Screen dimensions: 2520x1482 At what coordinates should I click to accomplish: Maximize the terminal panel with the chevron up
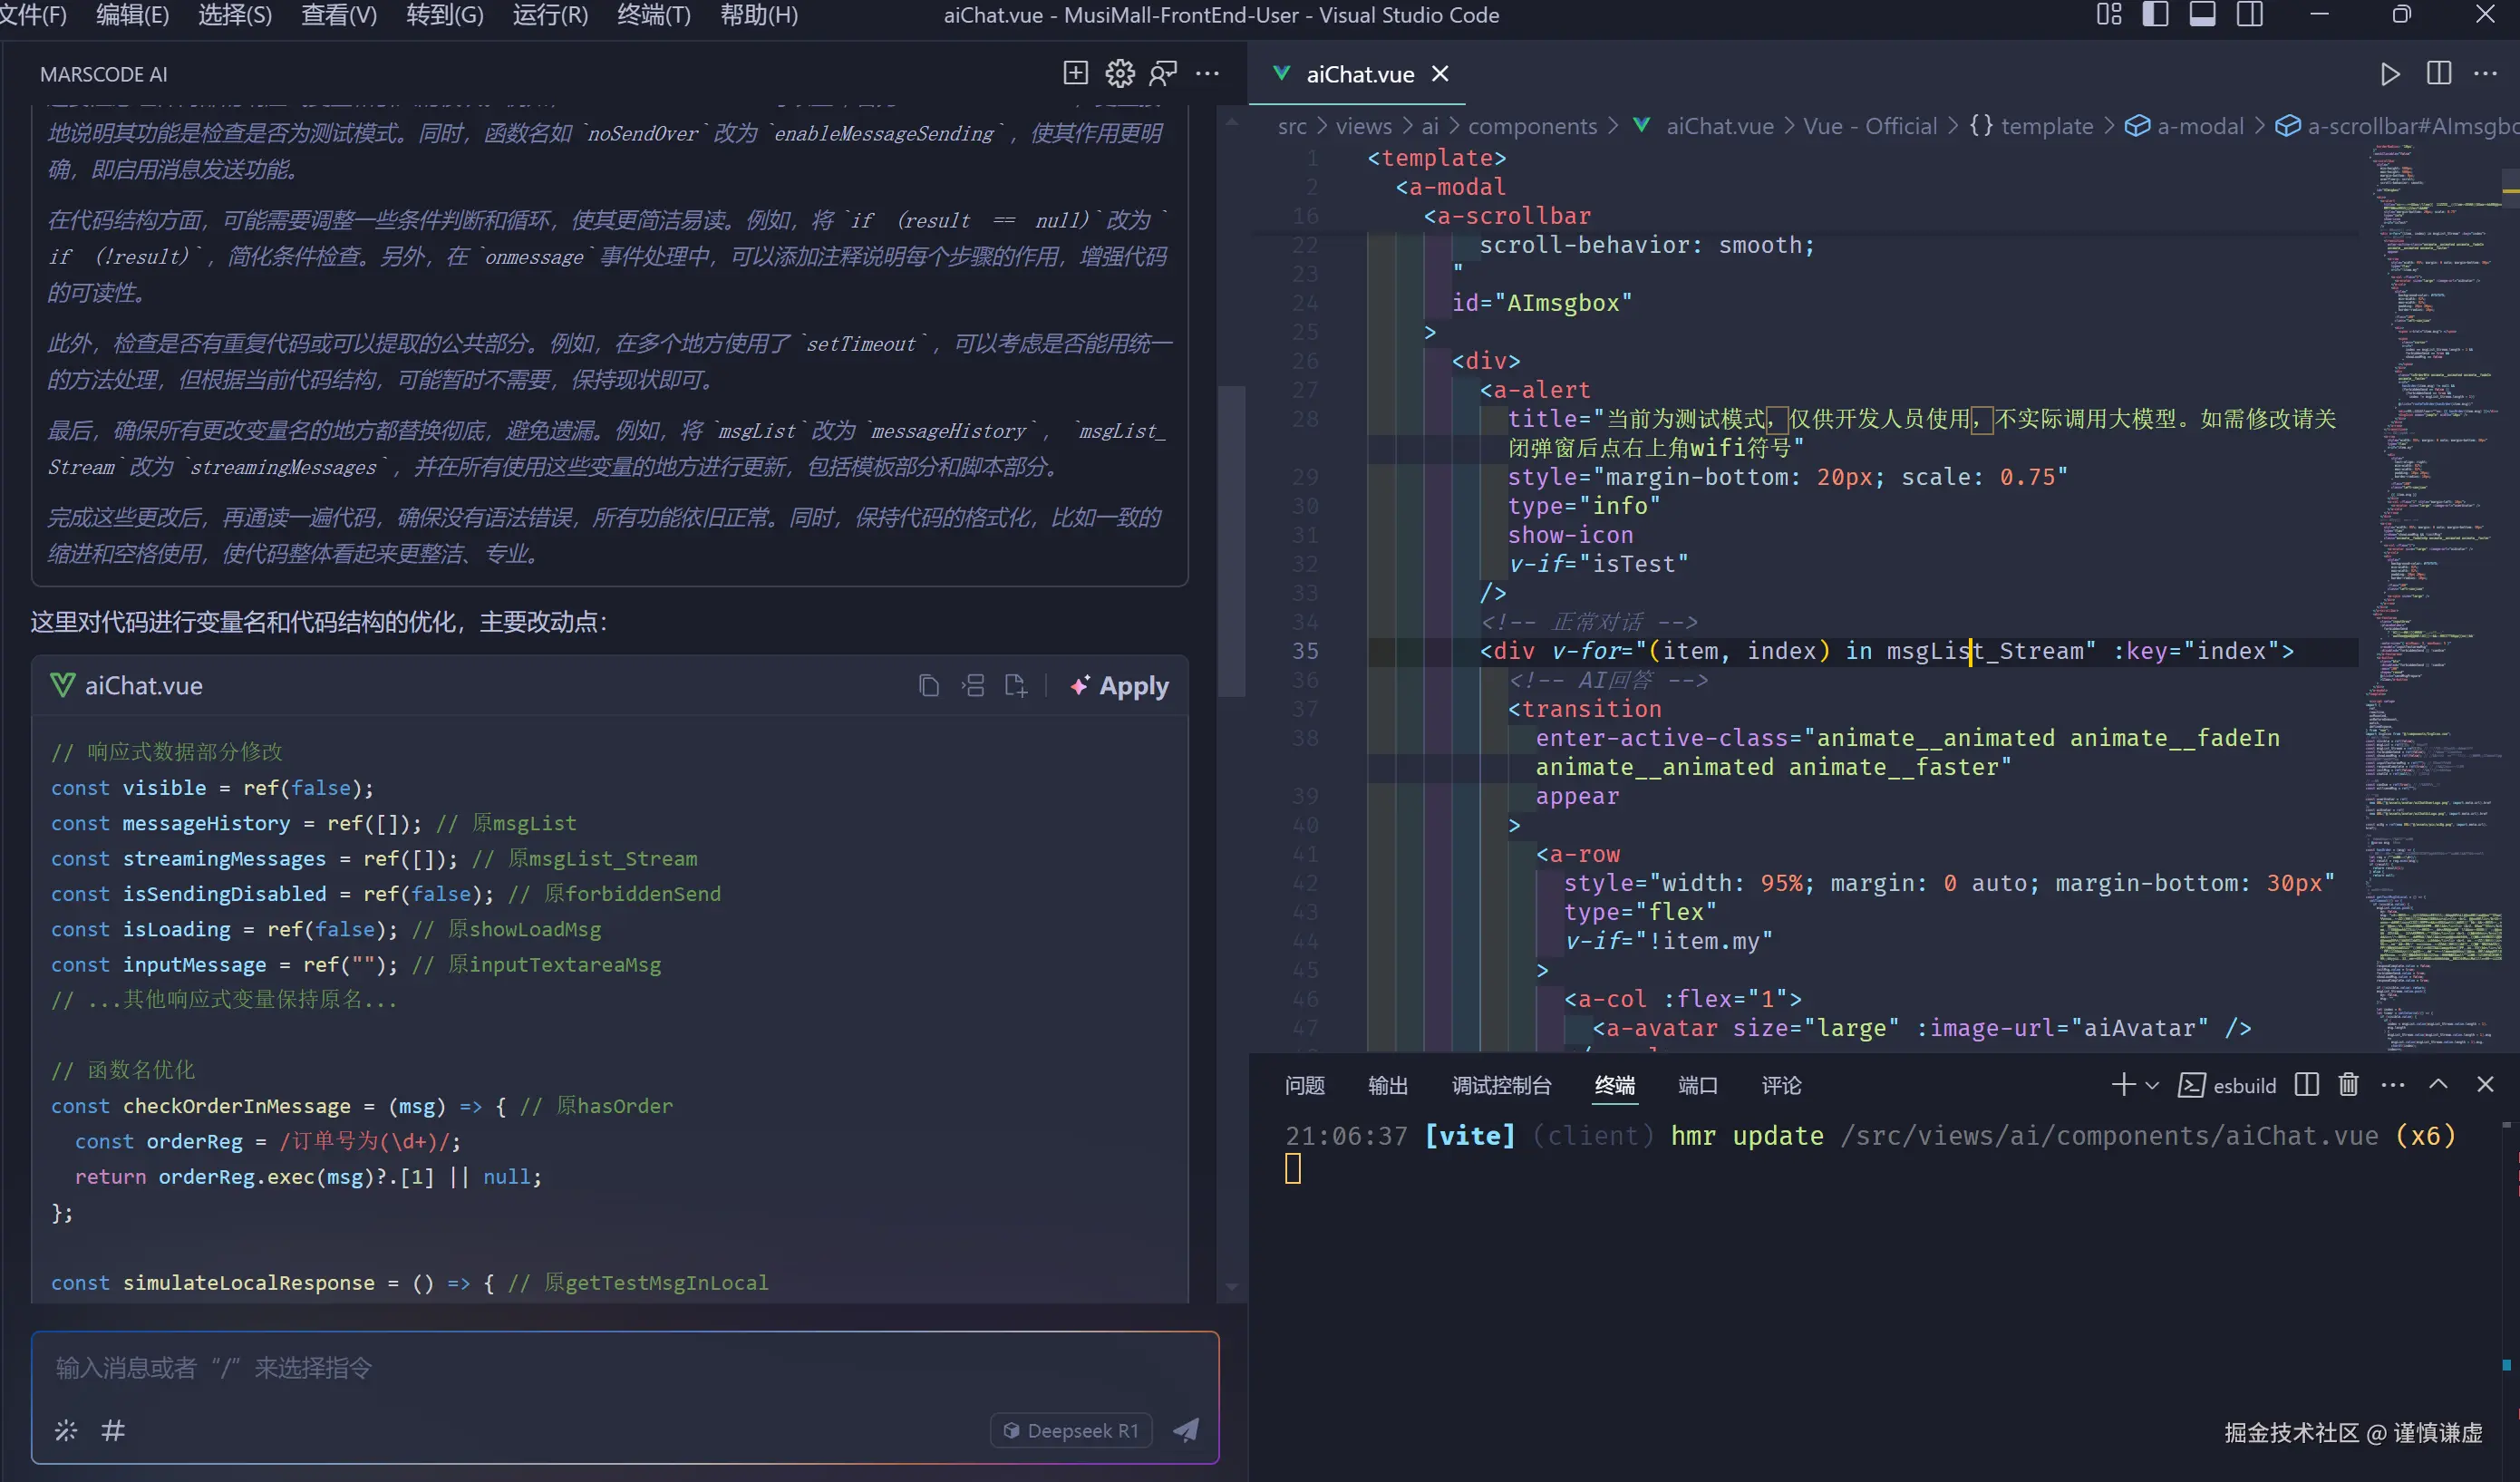click(2438, 1085)
